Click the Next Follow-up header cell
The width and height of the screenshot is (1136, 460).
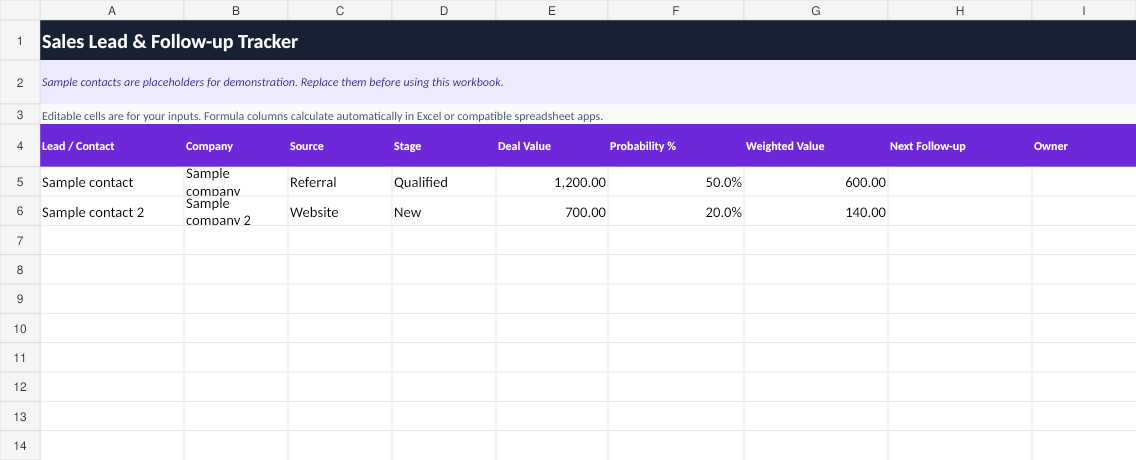tap(960, 146)
